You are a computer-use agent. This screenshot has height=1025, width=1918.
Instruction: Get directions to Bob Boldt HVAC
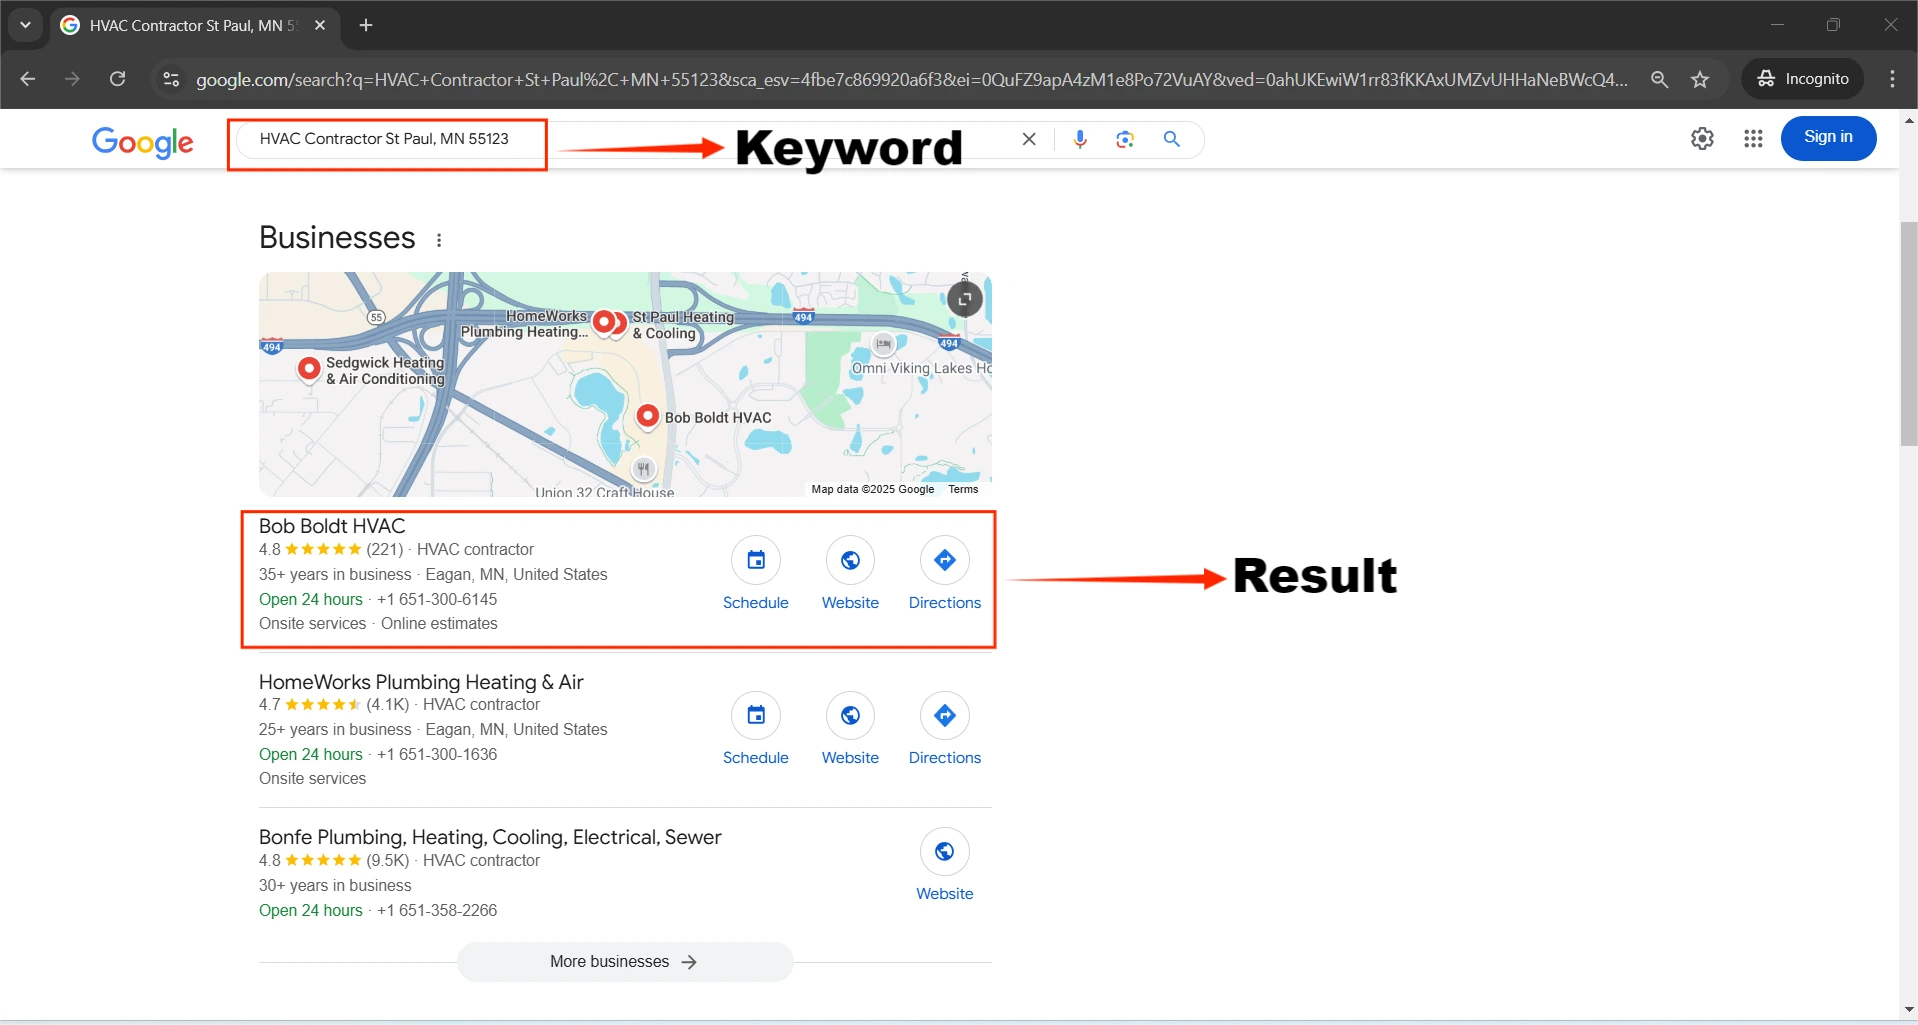(945, 575)
